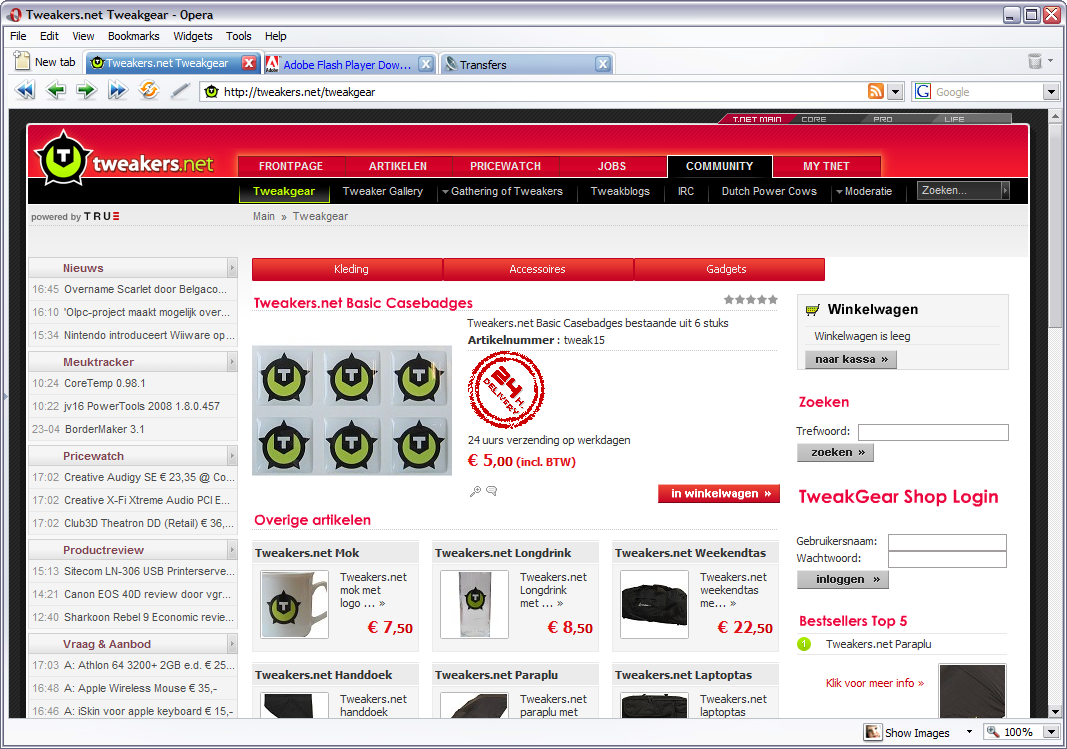The height and width of the screenshot is (749, 1067).
Task: Click the zoeken button under Trefwoord
Action: pos(835,452)
